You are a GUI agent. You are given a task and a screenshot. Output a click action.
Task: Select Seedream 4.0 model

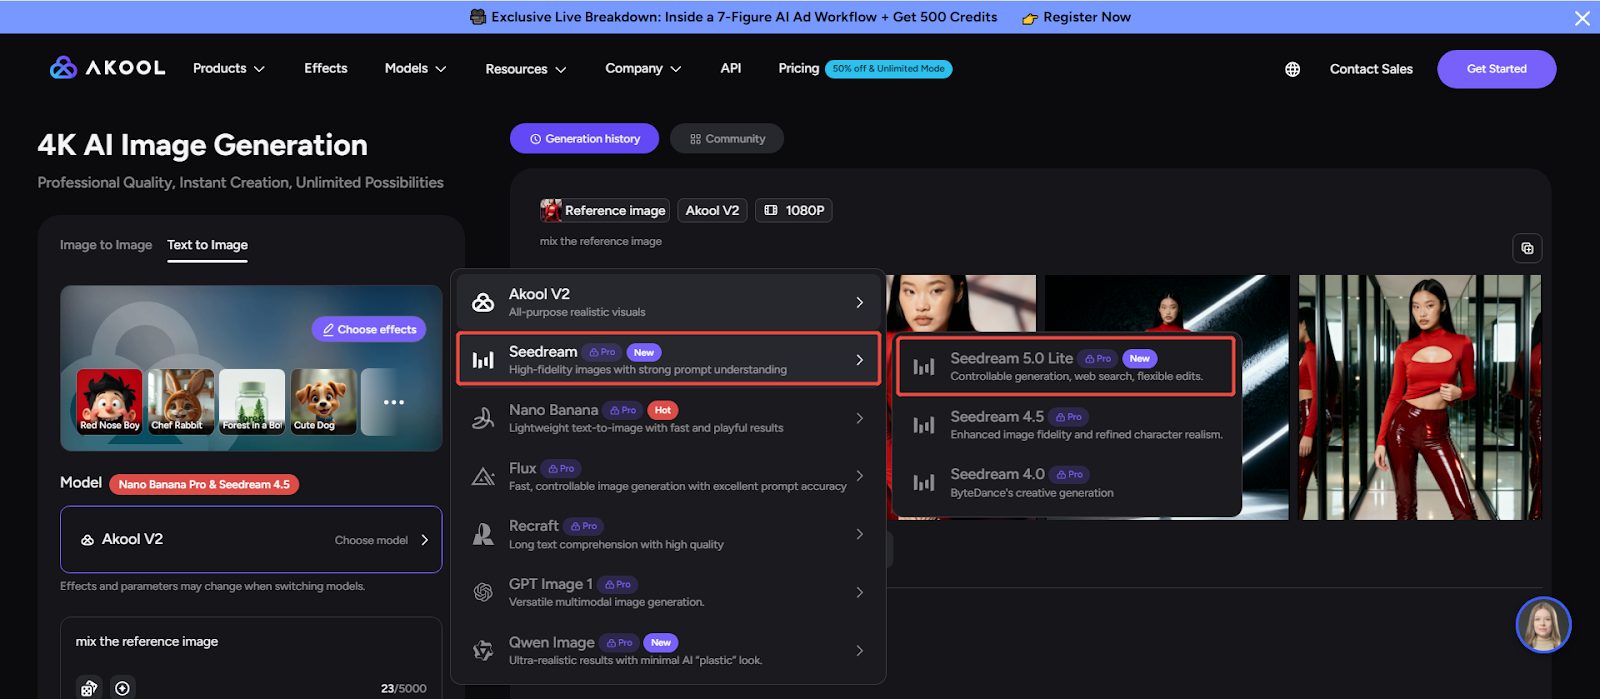[1068, 483]
